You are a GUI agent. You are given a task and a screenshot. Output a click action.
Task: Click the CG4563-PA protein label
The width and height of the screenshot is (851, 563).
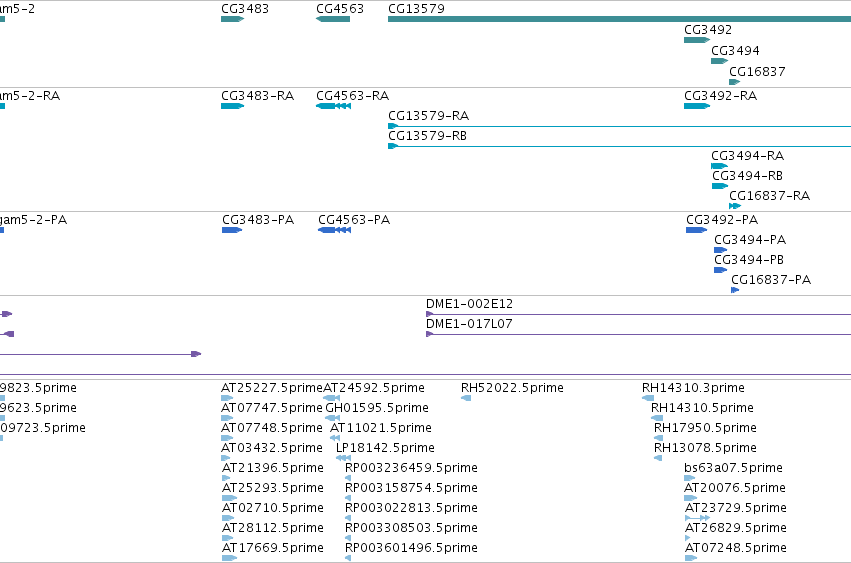(x=354, y=220)
